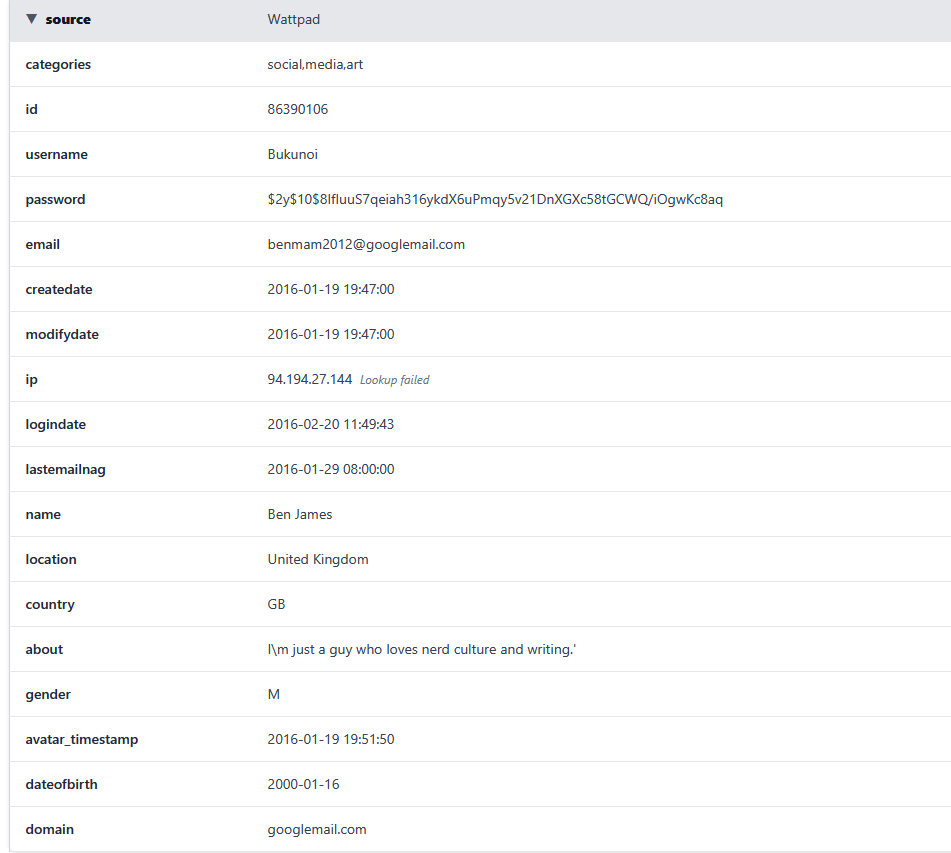Select the about description text
The image size is (951, 853).
[x=422, y=649]
